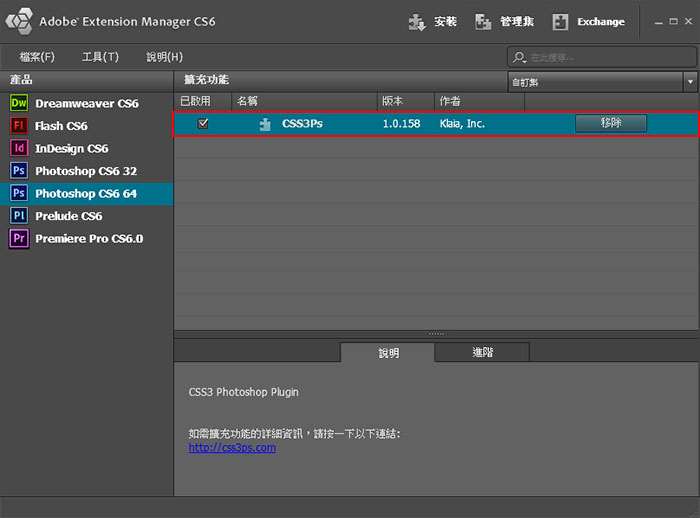
Task: Click the Flash CS6 Fl icon
Action: pyautogui.click(x=19, y=125)
